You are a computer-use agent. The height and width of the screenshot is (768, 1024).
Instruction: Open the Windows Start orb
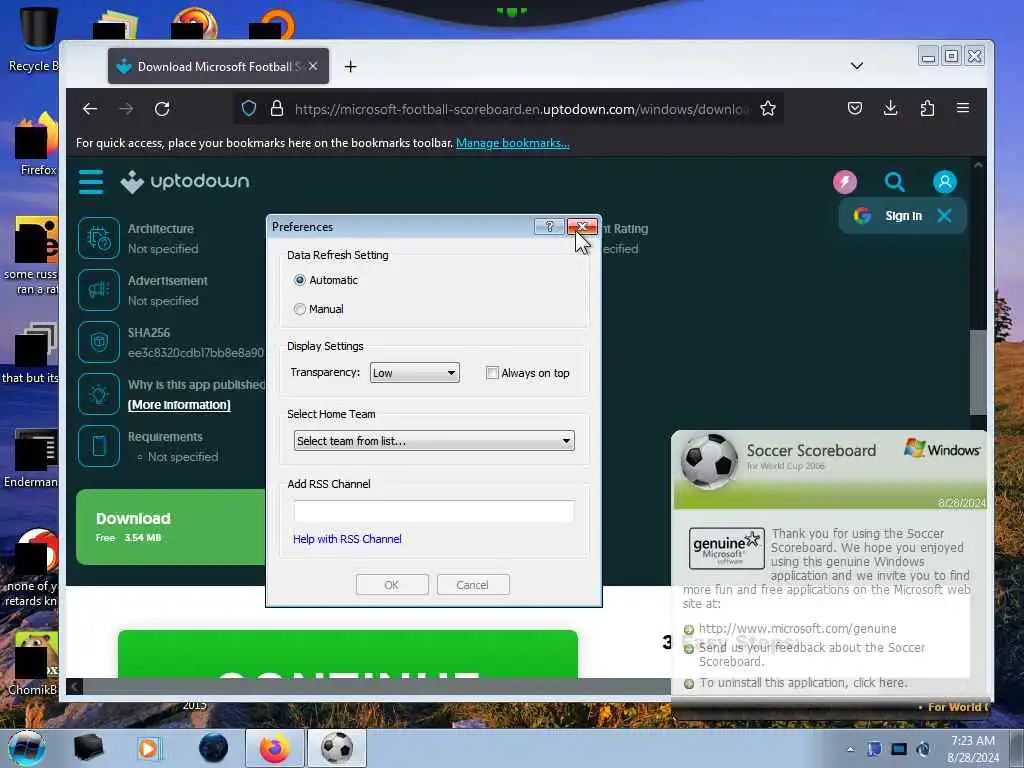[27, 748]
